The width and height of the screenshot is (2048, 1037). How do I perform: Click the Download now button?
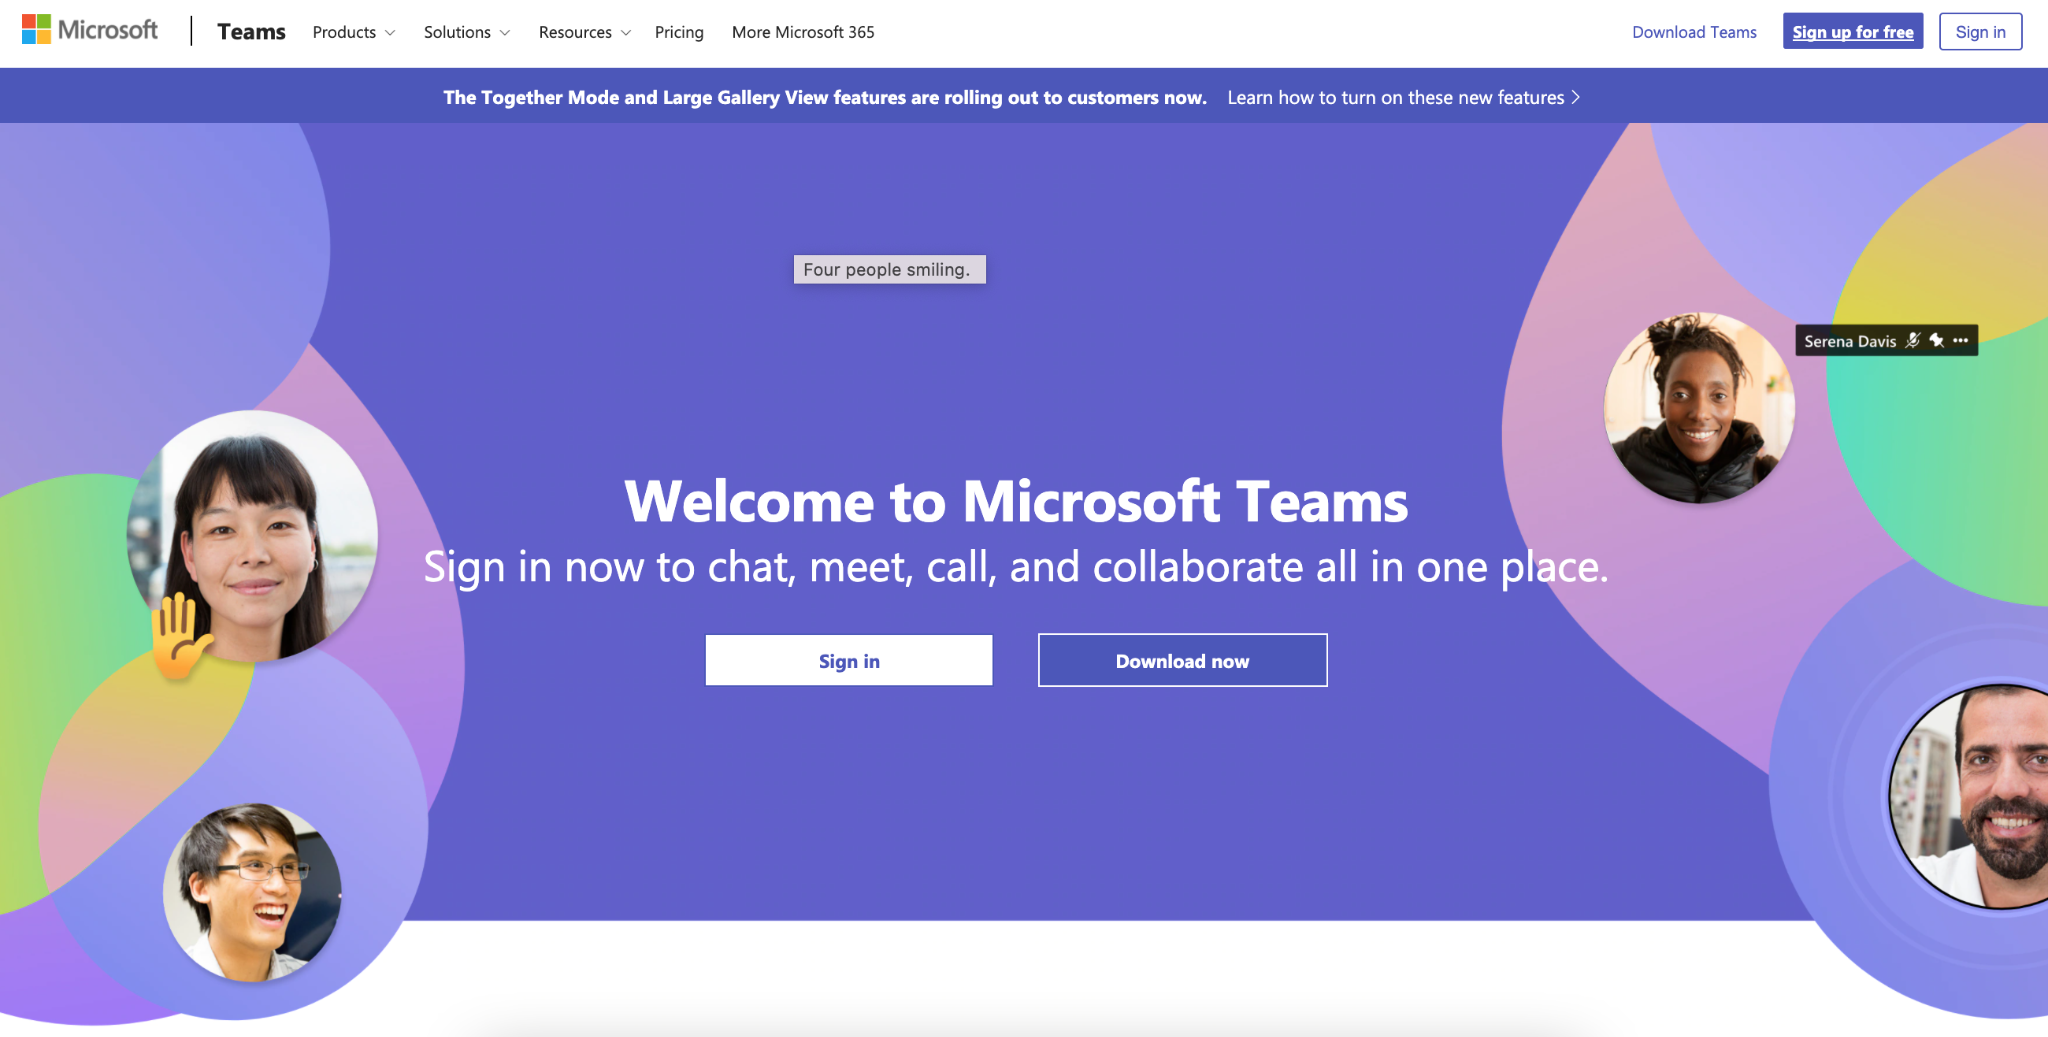click(1182, 660)
